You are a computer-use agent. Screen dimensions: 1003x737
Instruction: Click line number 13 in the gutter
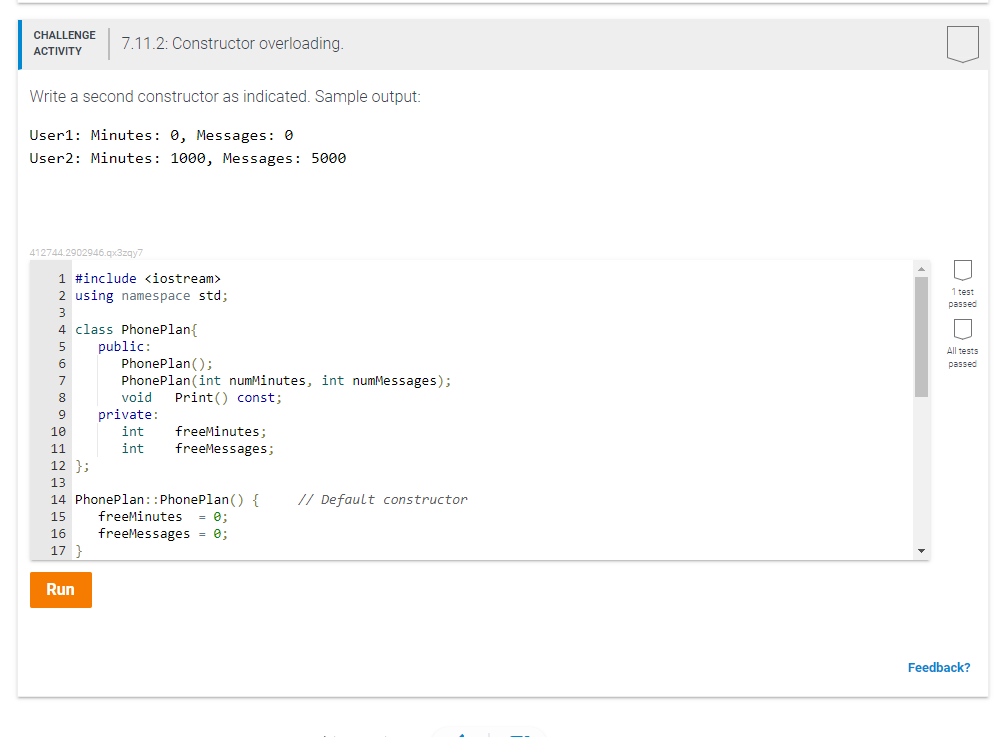58,482
